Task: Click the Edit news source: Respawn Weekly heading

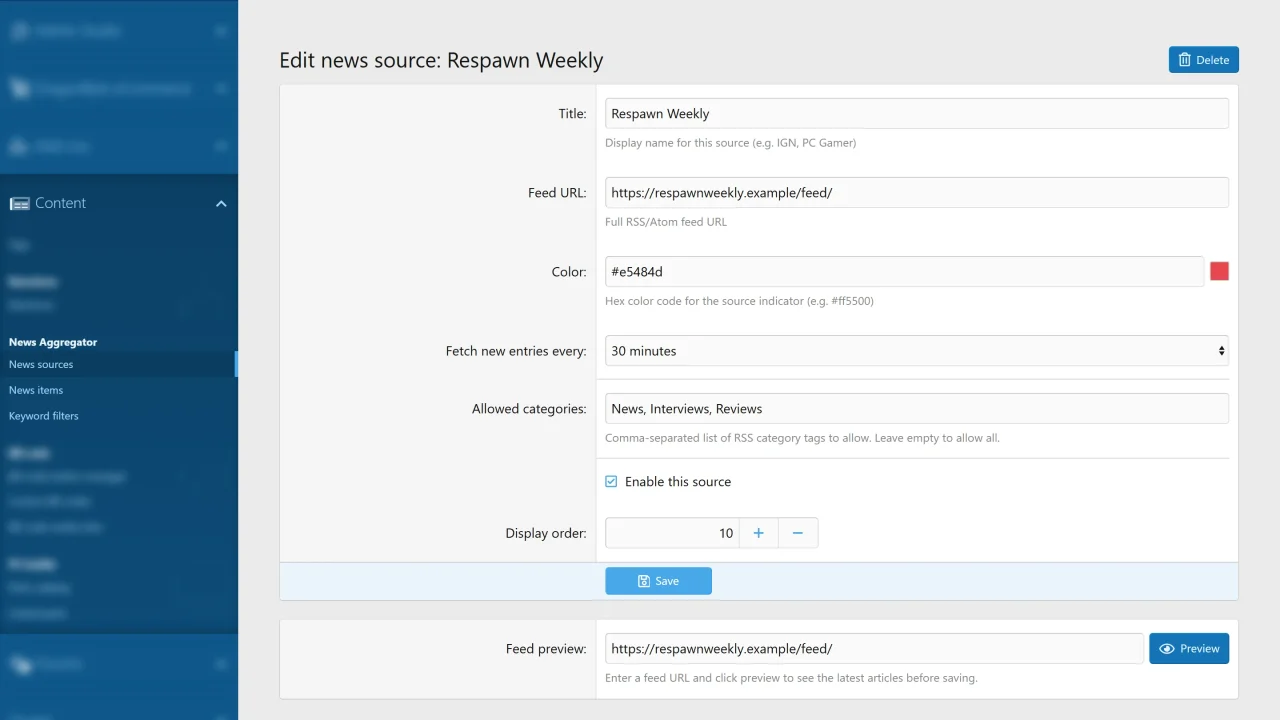Action: click(441, 60)
